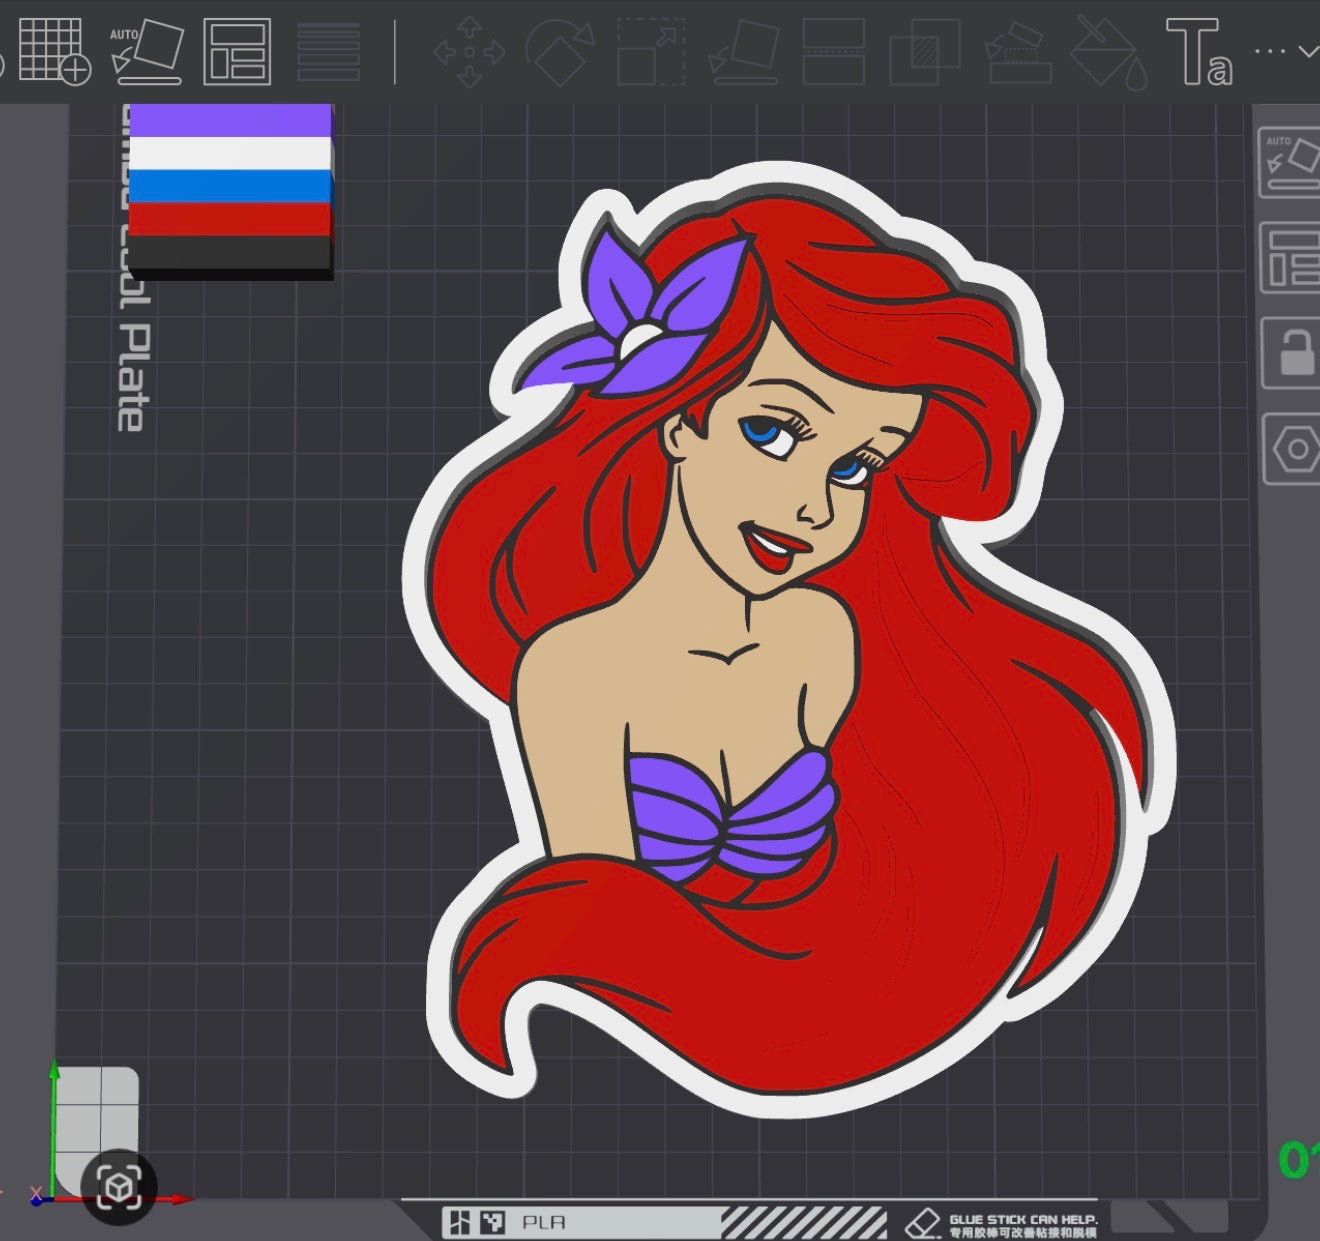Image resolution: width=1320 pixels, height=1241 pixels.
Task: Select the Scale tool
Action: click(x=651, y=52)
